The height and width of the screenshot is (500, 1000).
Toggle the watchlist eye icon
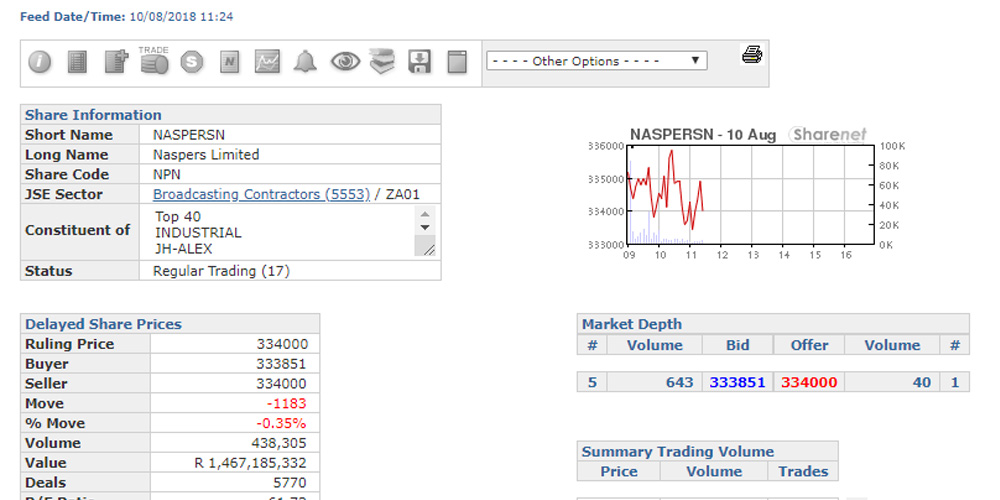pyautogui.click(x=345, y=62)
